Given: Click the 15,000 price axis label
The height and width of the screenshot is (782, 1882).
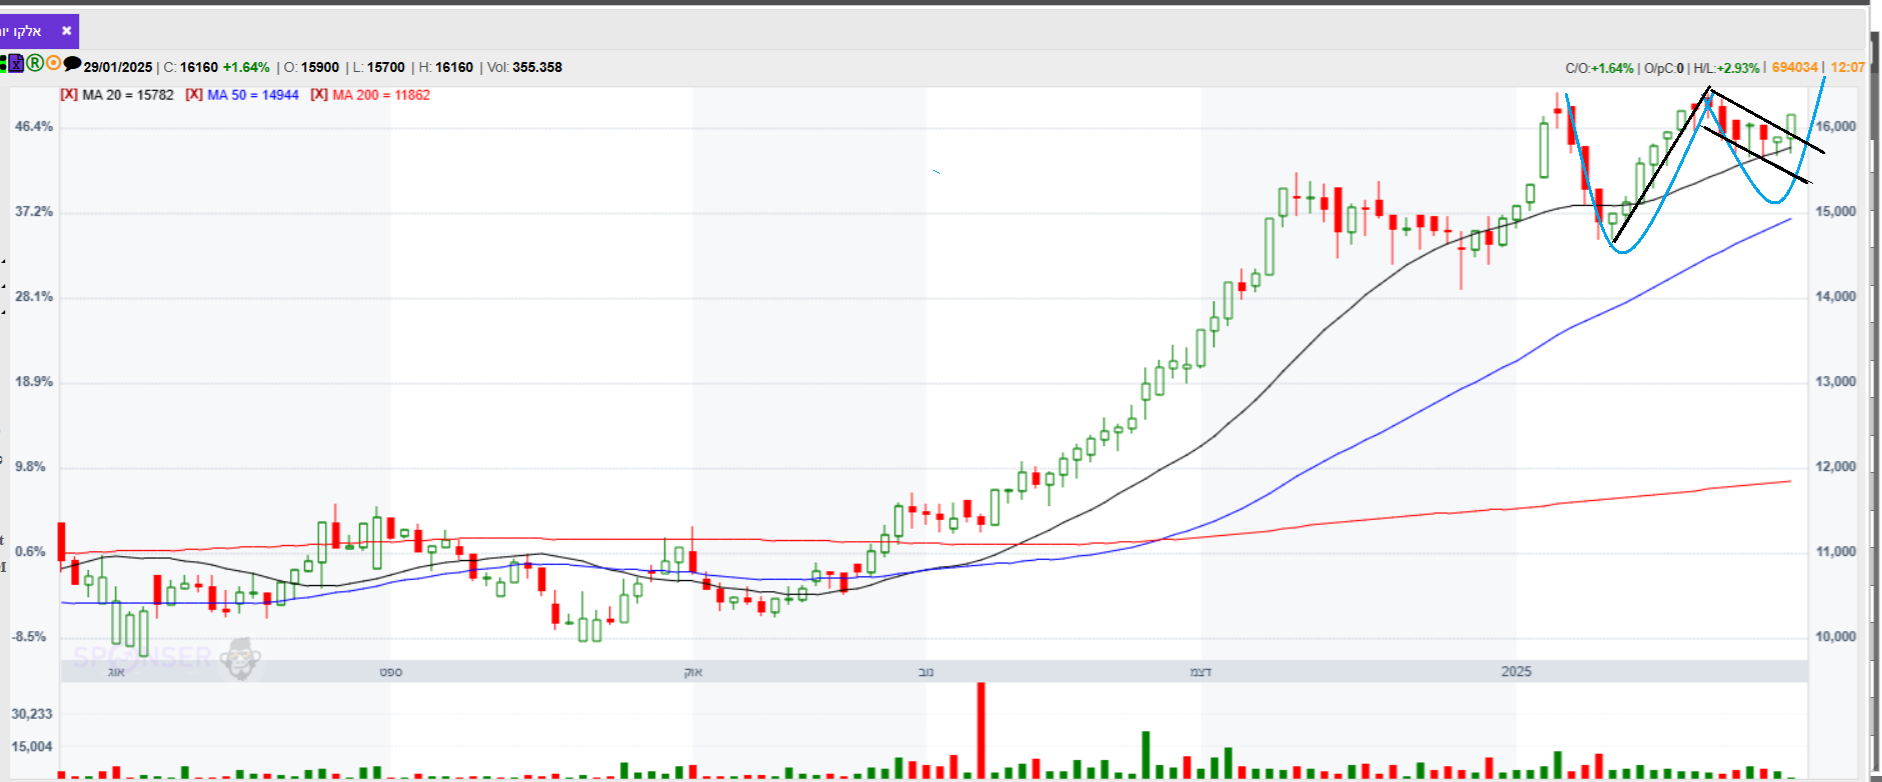Looking at the screenshot, I should (1836, 211).
